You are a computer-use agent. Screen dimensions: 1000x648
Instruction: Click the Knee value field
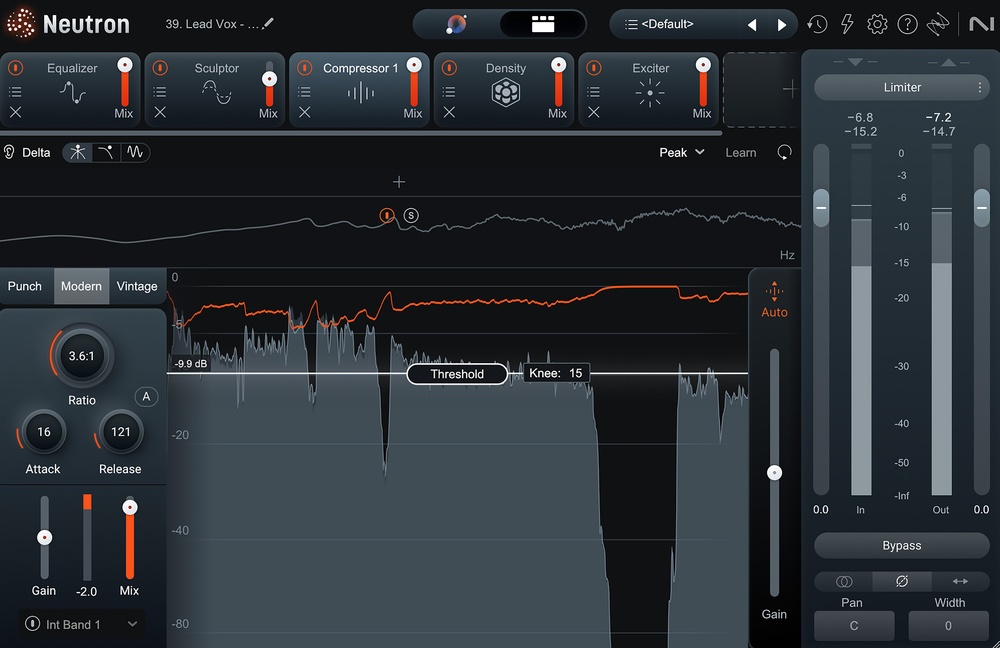(556, 373)
